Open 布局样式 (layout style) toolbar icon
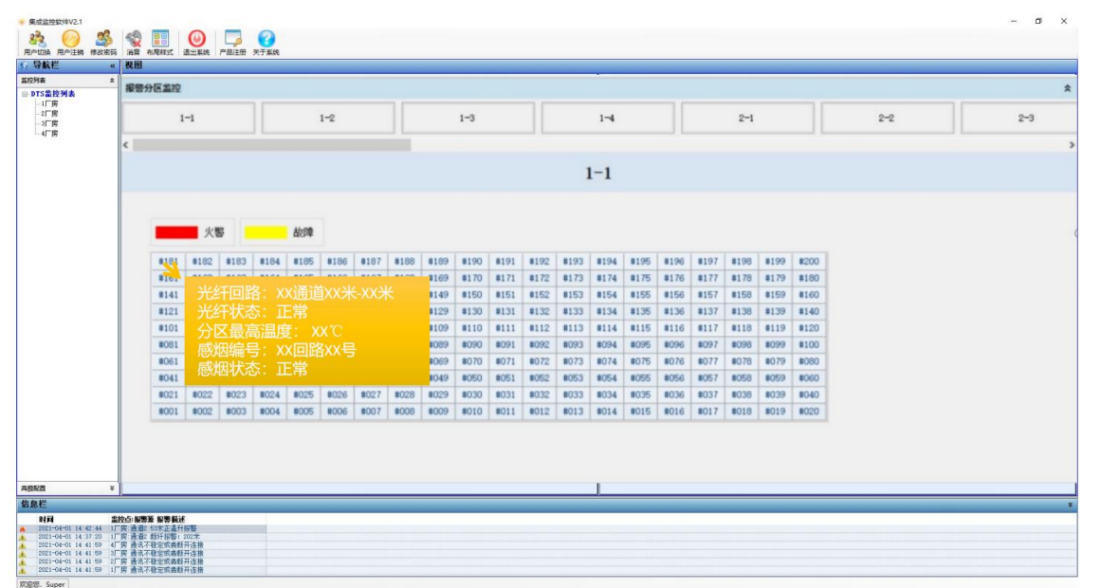The image size is (1100, 588). [x=160, y=38]
